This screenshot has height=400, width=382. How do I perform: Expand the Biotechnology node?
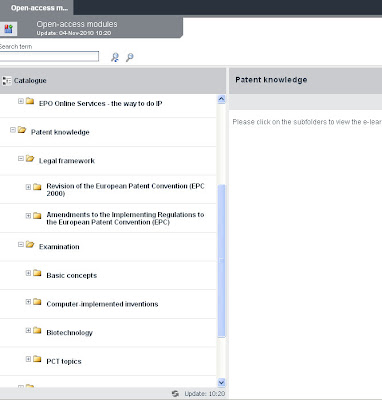click(28, 330)
